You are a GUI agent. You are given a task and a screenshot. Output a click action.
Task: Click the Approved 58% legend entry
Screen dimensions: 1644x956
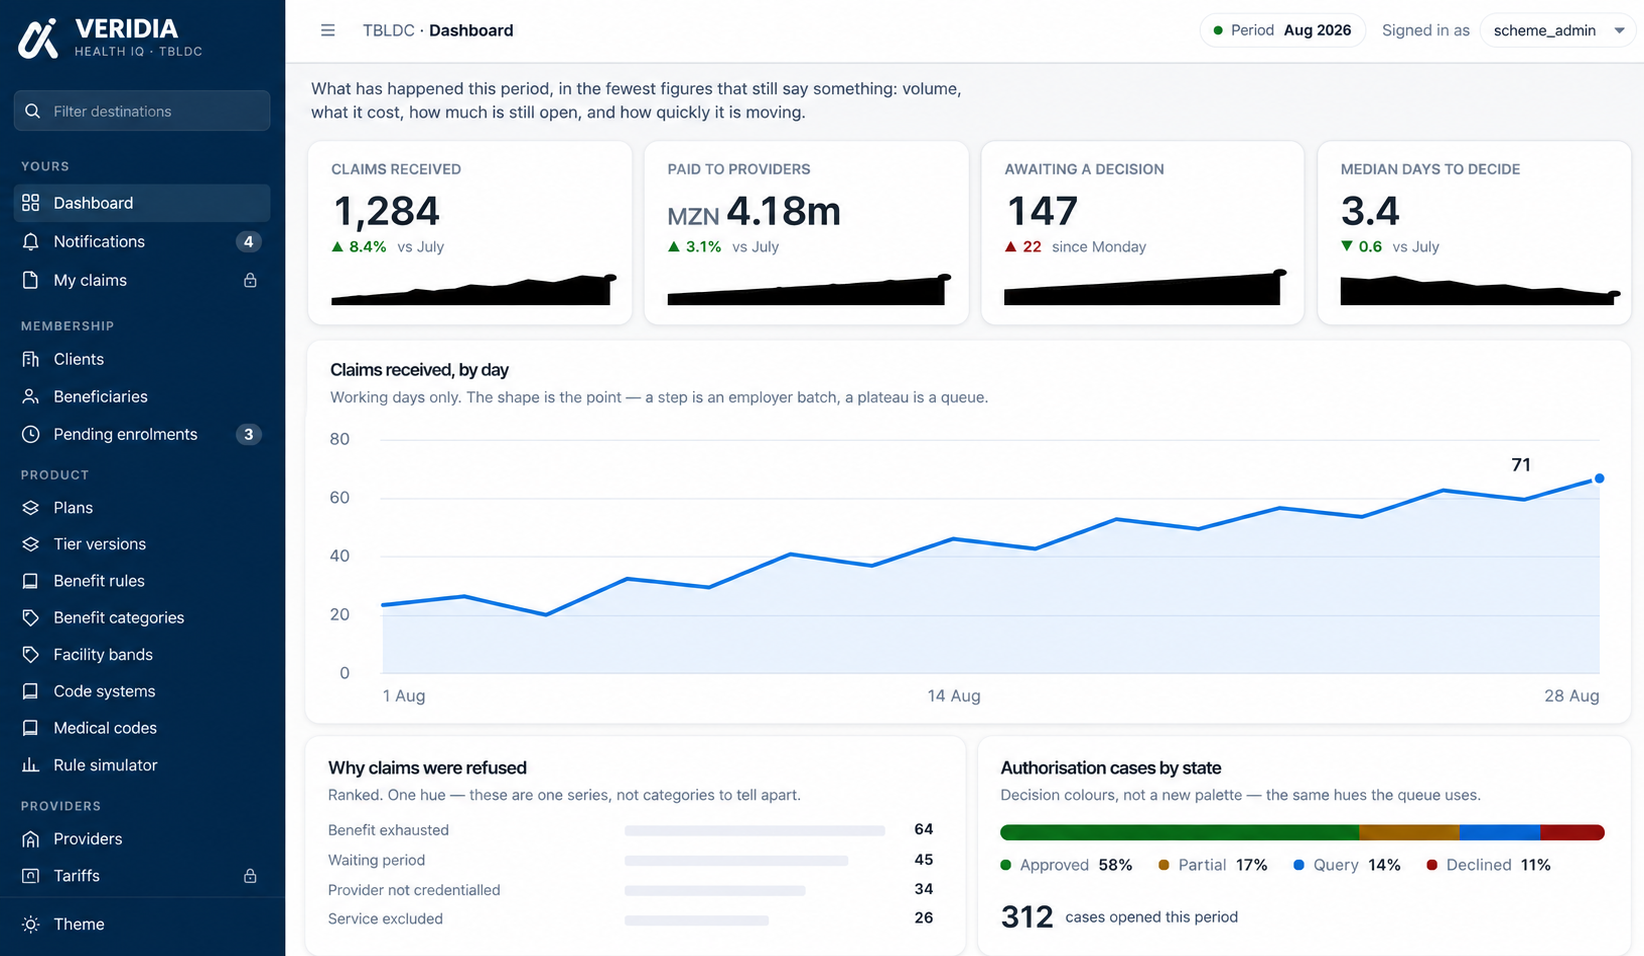[1066, 865]
